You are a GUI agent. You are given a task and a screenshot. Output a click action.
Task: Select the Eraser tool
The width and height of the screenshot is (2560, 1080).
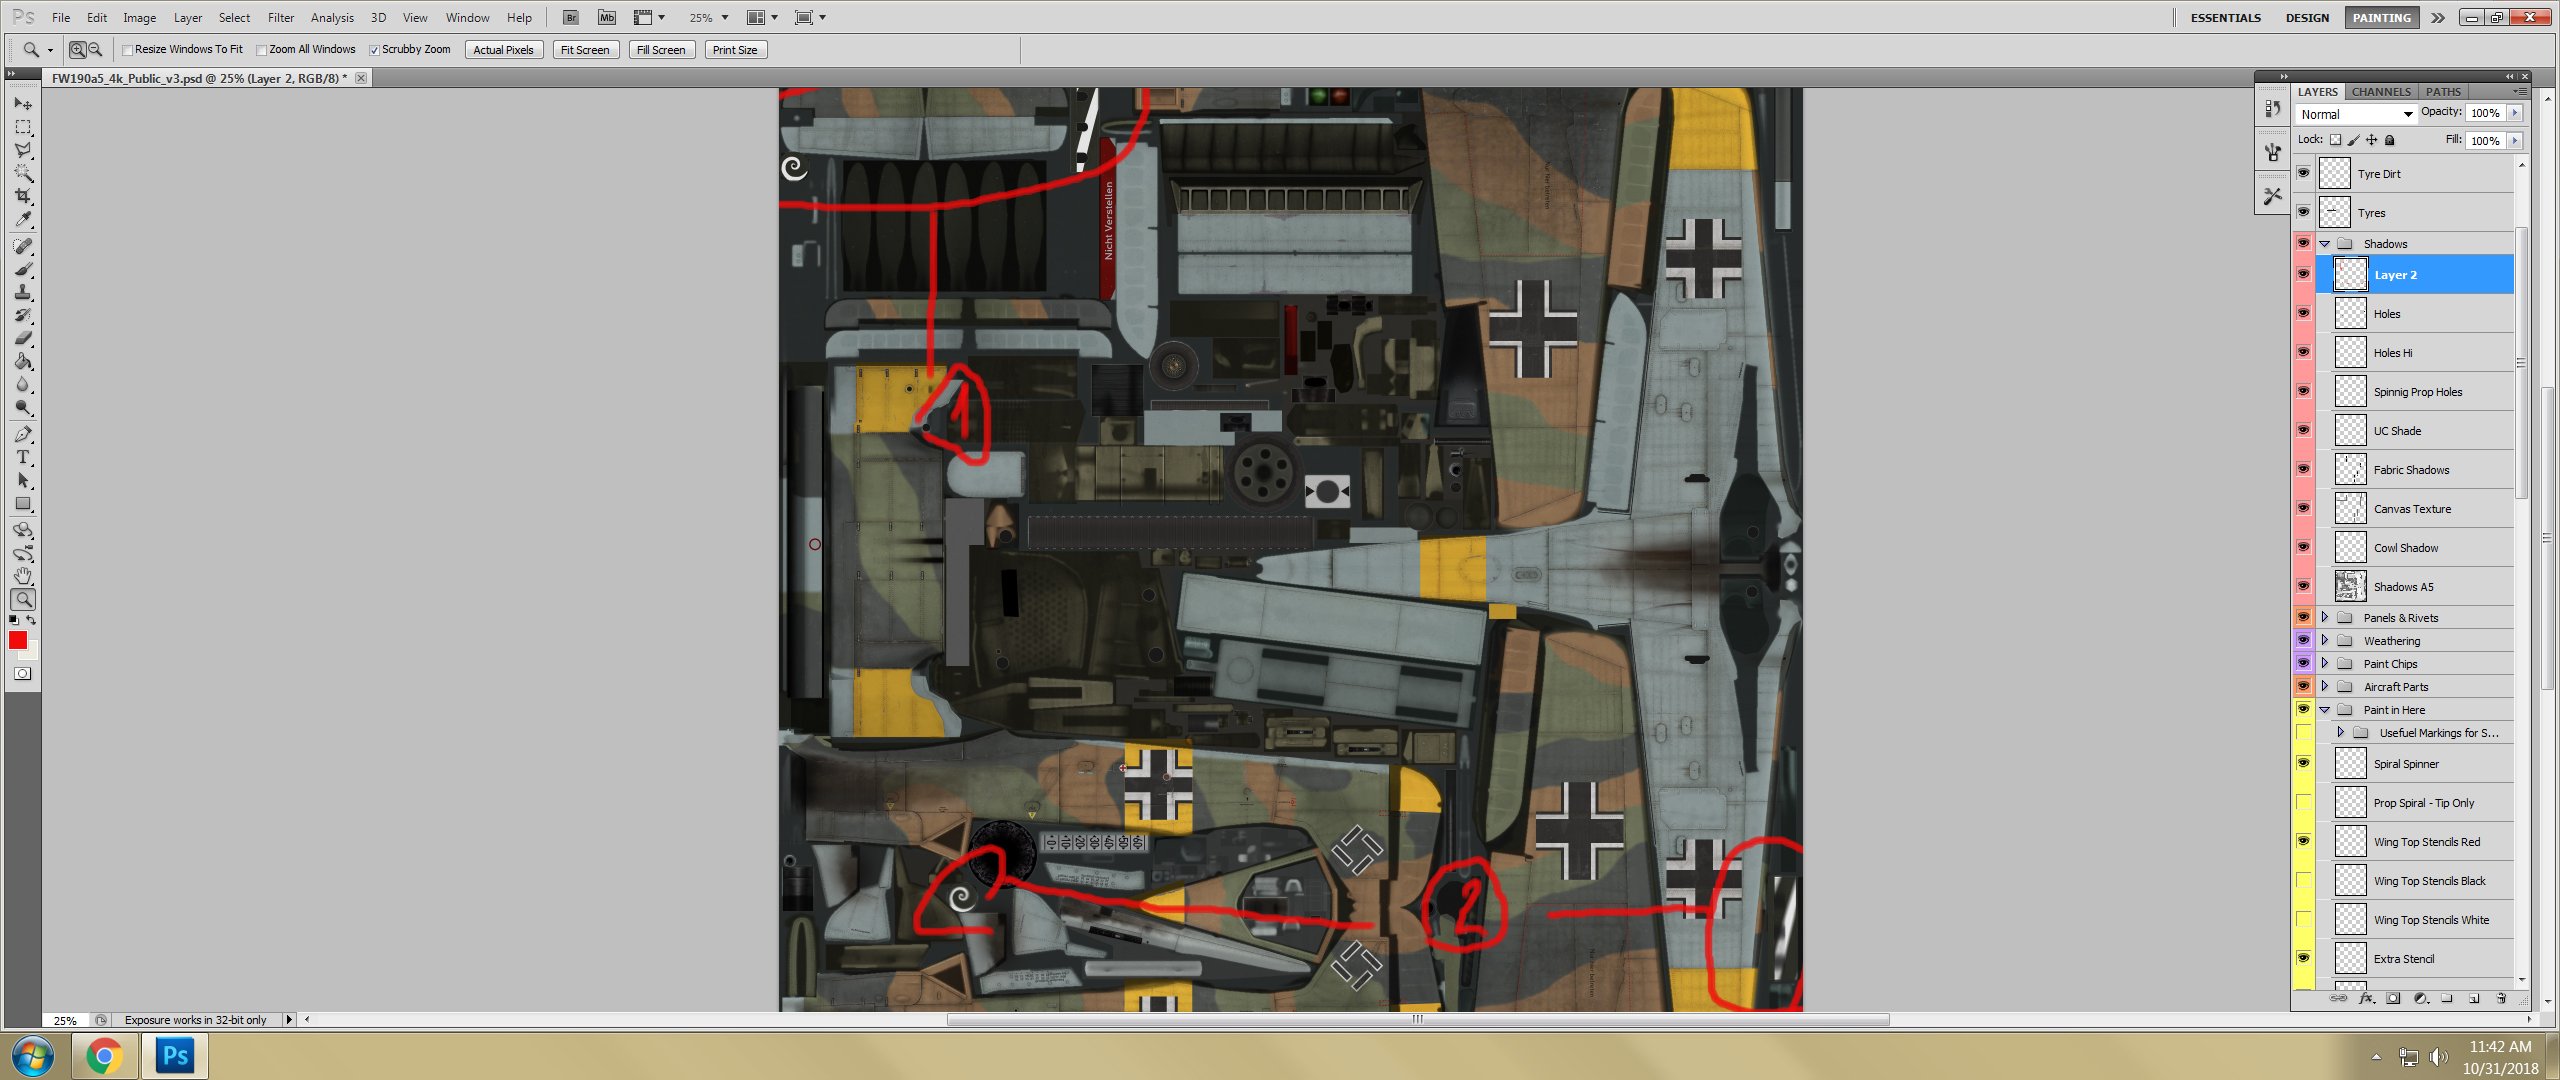[23, 338]
